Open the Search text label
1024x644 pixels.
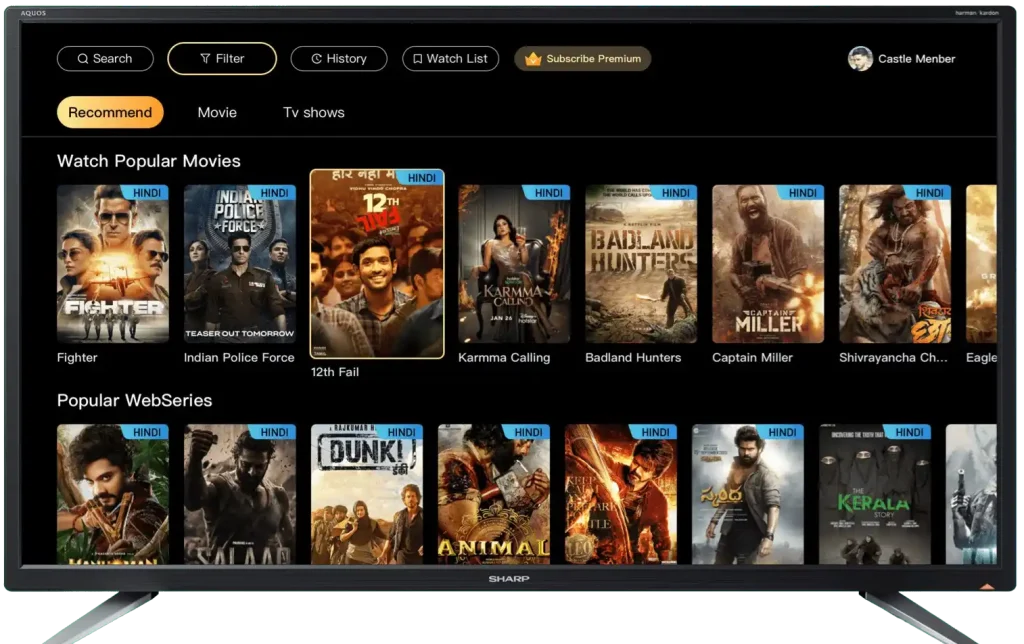(112, 59)
